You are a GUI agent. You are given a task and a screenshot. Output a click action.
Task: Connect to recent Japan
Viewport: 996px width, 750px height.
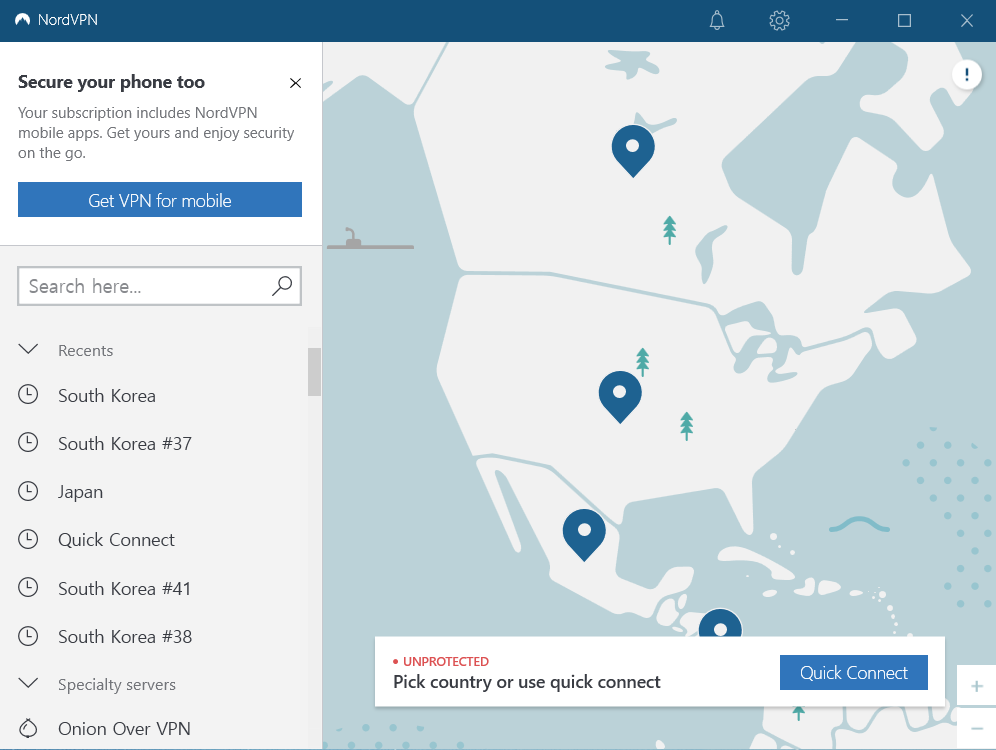click(80, 492)
